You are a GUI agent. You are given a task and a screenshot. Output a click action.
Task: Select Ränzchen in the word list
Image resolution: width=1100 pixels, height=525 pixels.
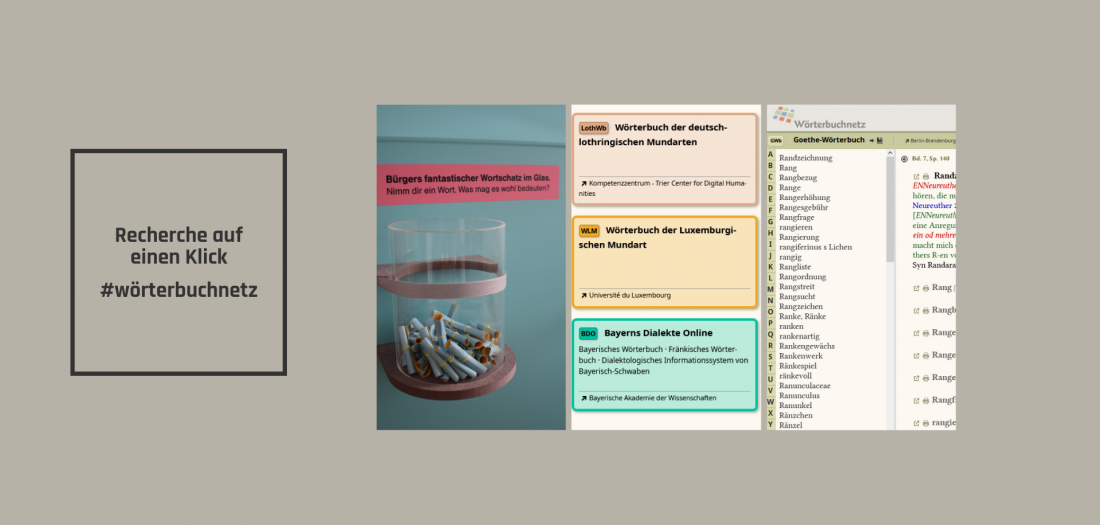click(x=796, y=415)
